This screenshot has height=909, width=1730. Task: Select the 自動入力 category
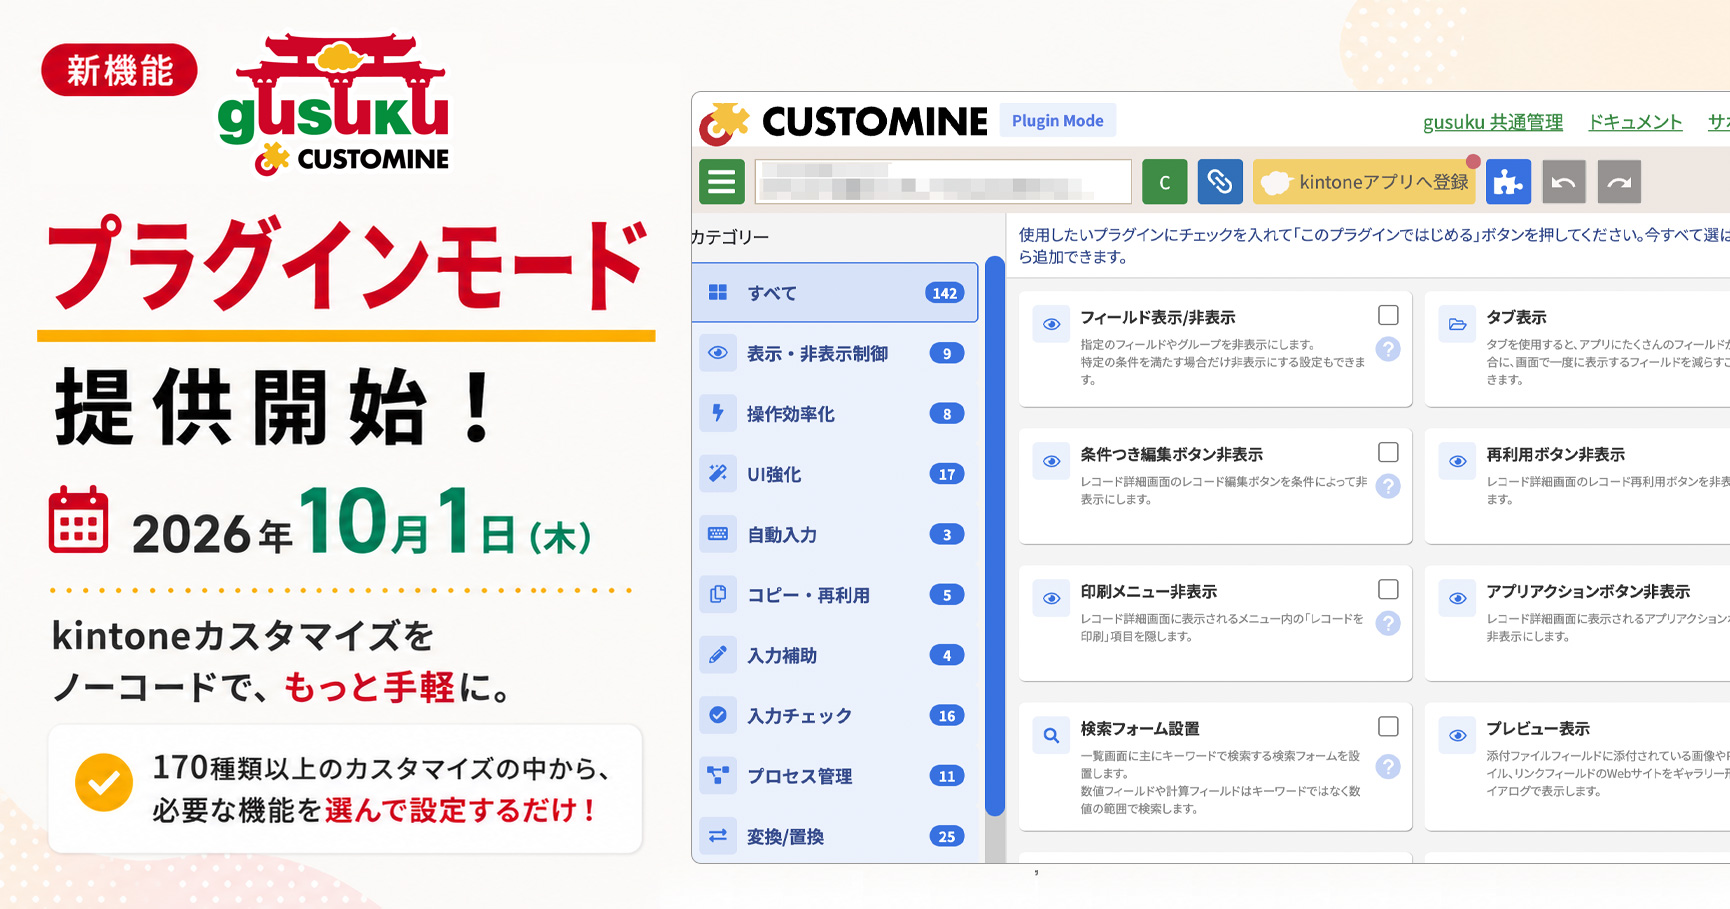(x=835, y=534)
